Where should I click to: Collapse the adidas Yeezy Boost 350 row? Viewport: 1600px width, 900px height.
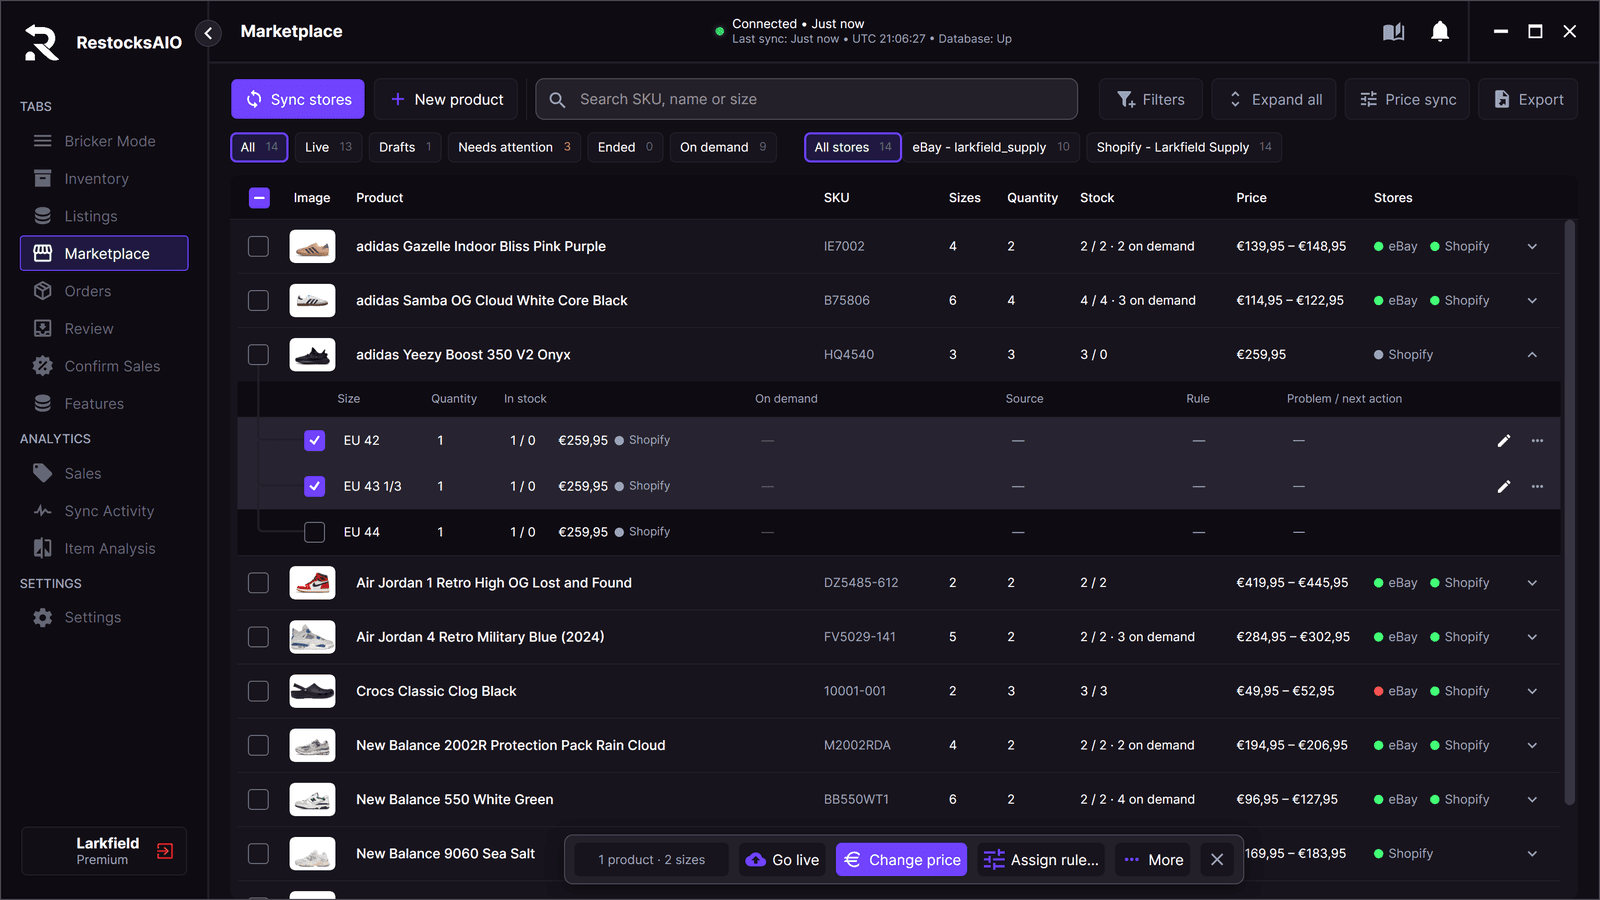[x=1532, y=355]
